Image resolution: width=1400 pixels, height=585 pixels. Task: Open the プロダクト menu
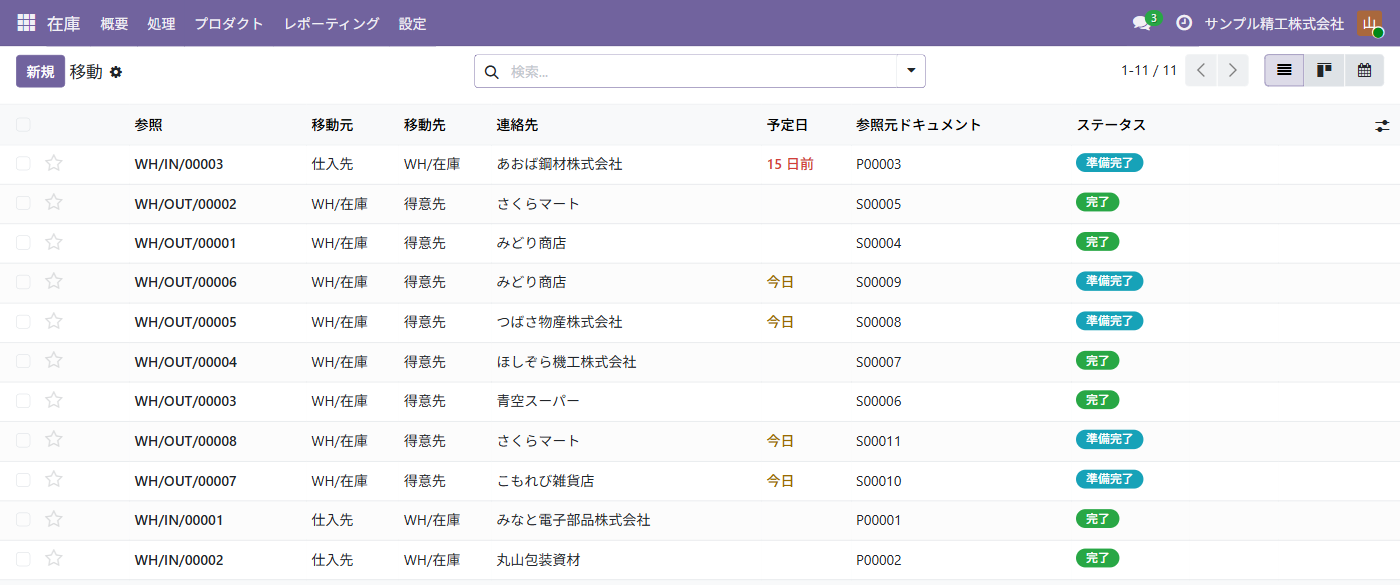pos(229,23)
